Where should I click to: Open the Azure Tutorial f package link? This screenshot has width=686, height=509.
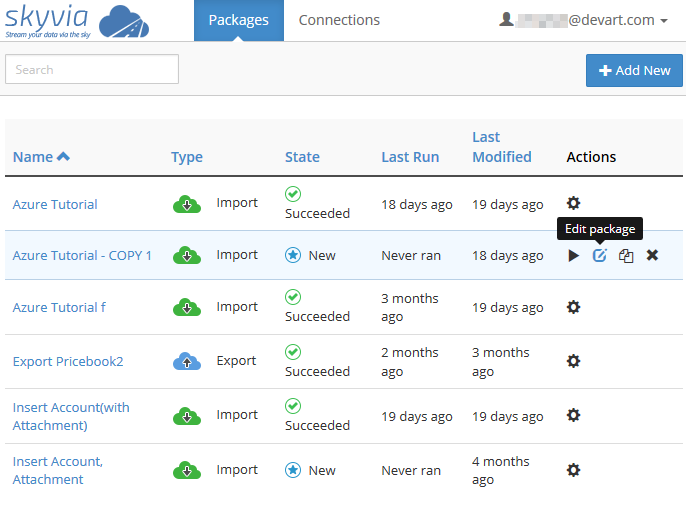click(x=59, y=307)
